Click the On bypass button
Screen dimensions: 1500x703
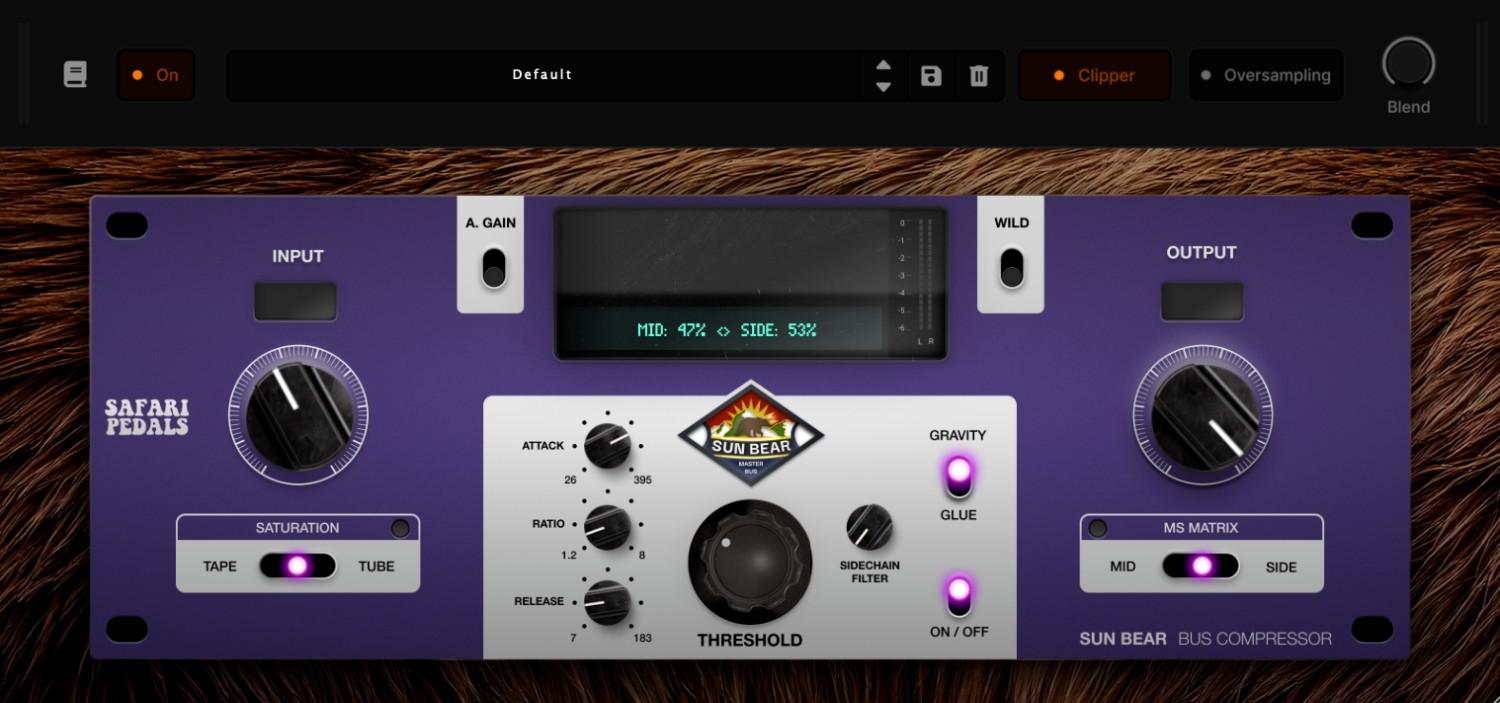click(155, 74)
